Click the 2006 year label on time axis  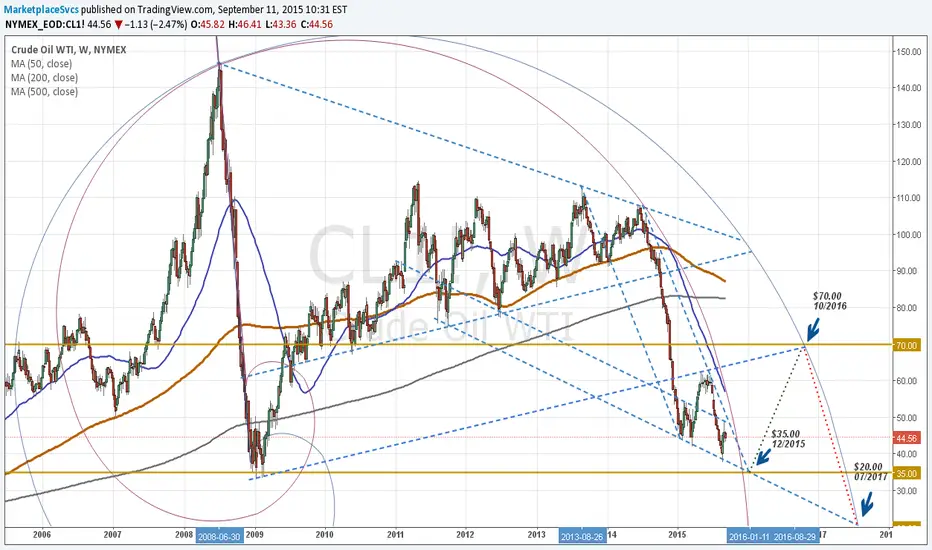click(42, 535)
